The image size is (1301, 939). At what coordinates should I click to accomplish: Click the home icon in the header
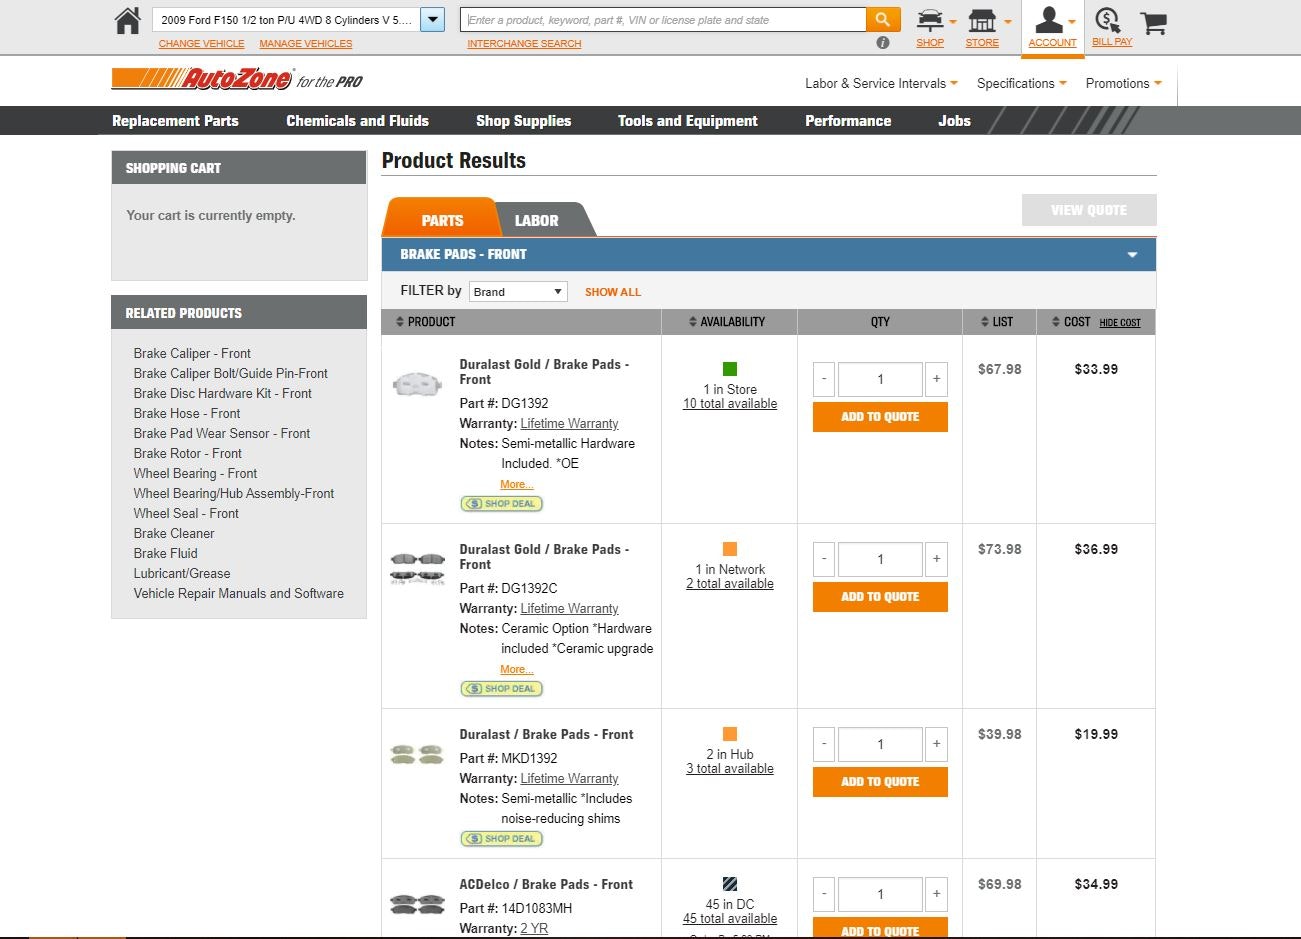[x=127, y=19]
